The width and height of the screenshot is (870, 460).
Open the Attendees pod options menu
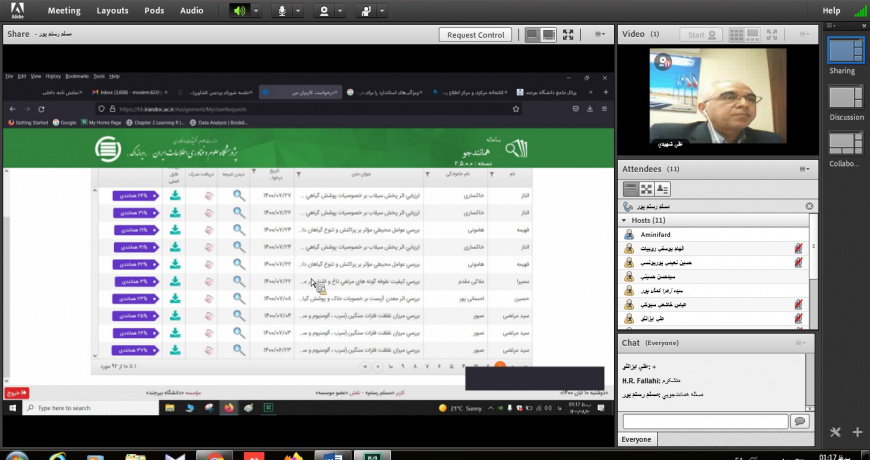tap(804, 169)
